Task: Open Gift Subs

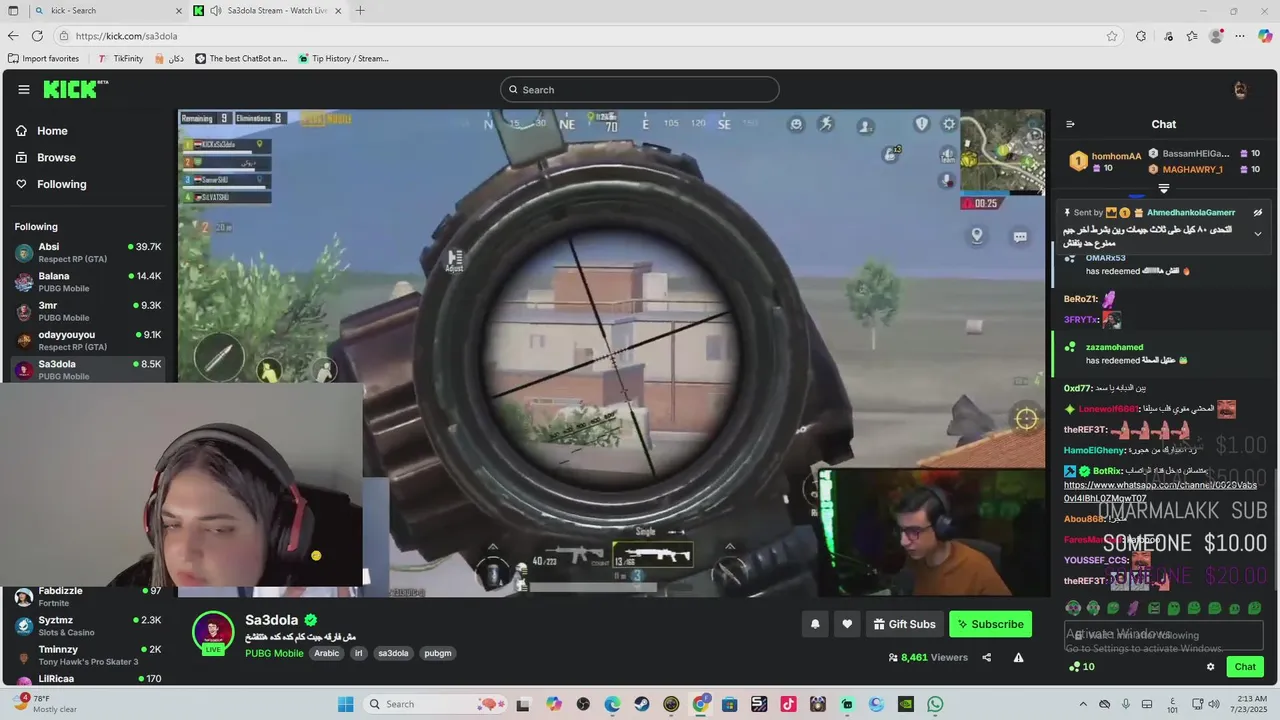Action: coord(905,624)
